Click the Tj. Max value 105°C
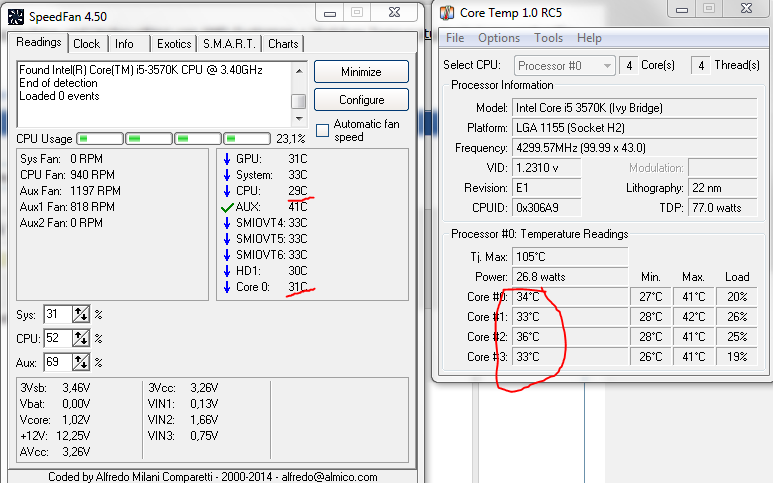 pyautogui.click(x=570, y=257)
